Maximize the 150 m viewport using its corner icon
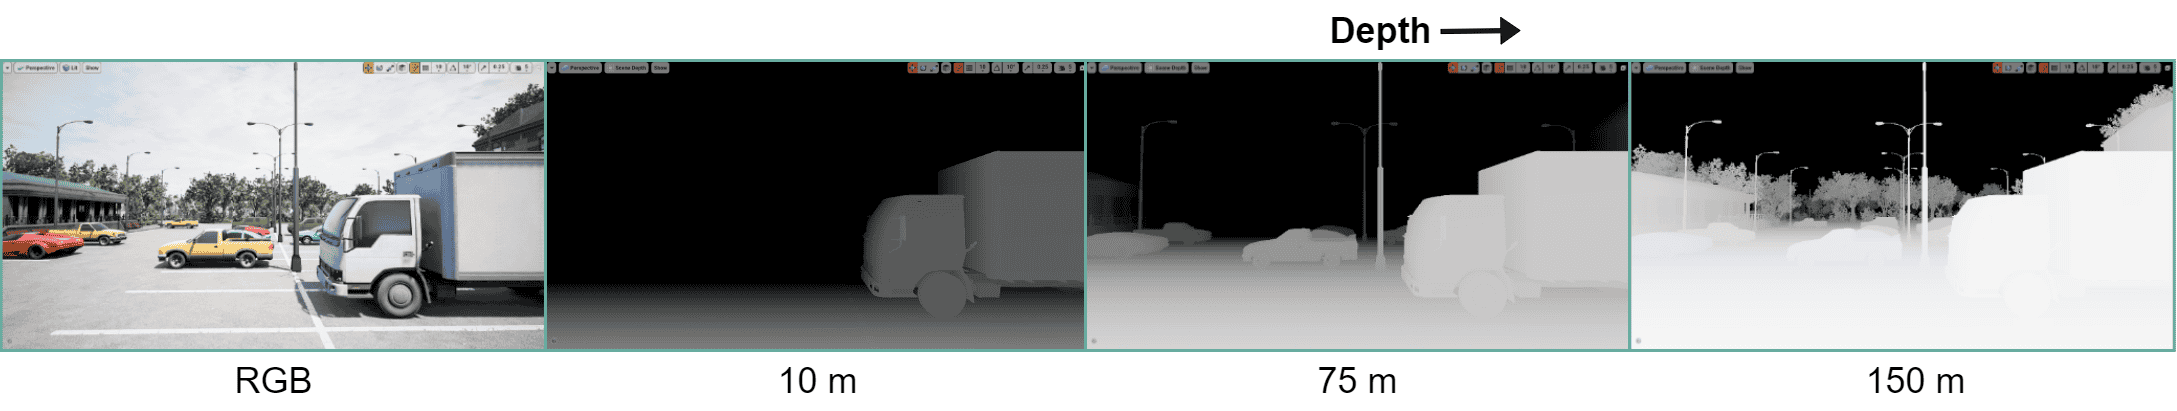The width and height of the screenshot is (2177, 411). 2167,68
